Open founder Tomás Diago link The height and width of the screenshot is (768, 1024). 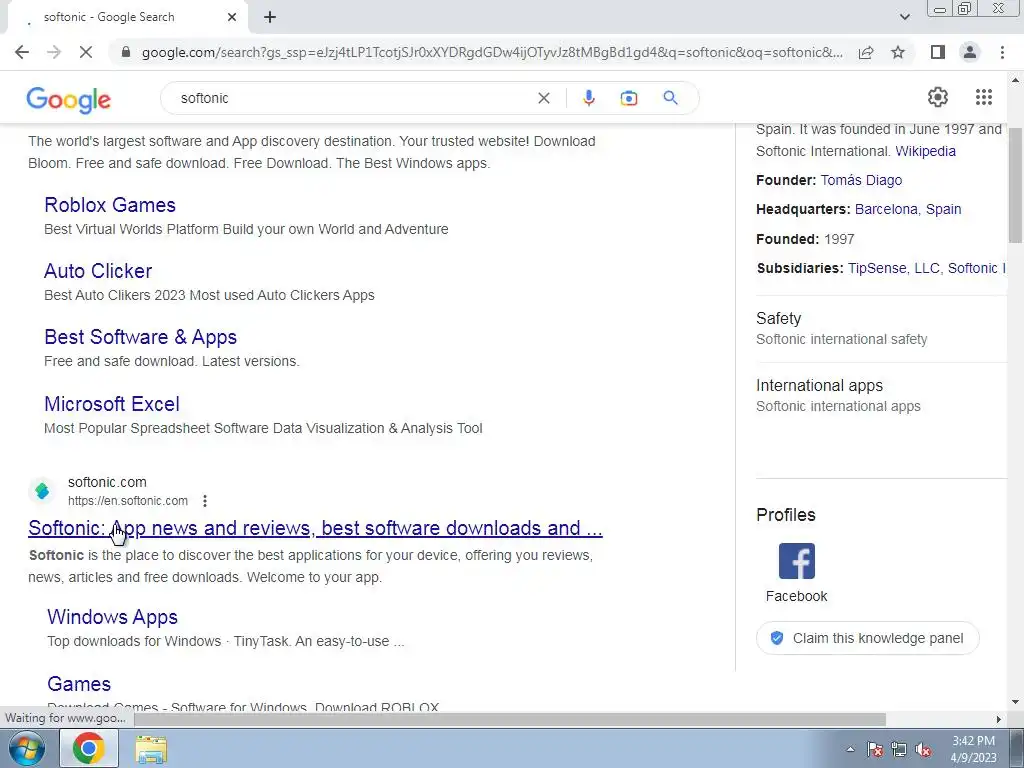(x=861, y=180)
